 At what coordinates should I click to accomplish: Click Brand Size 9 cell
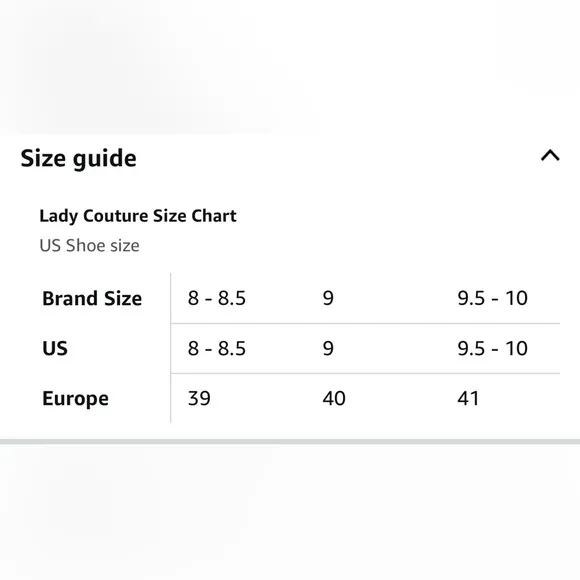tap(328, 298)
